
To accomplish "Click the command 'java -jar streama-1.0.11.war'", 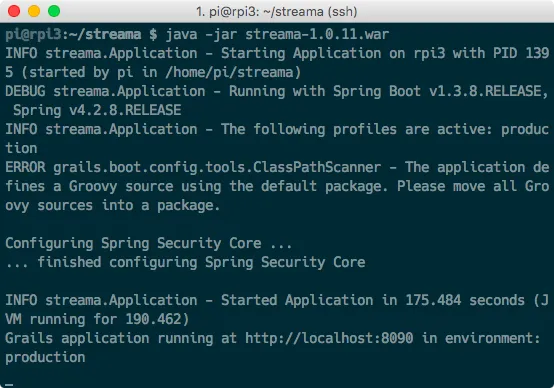I will coord(277,35).
